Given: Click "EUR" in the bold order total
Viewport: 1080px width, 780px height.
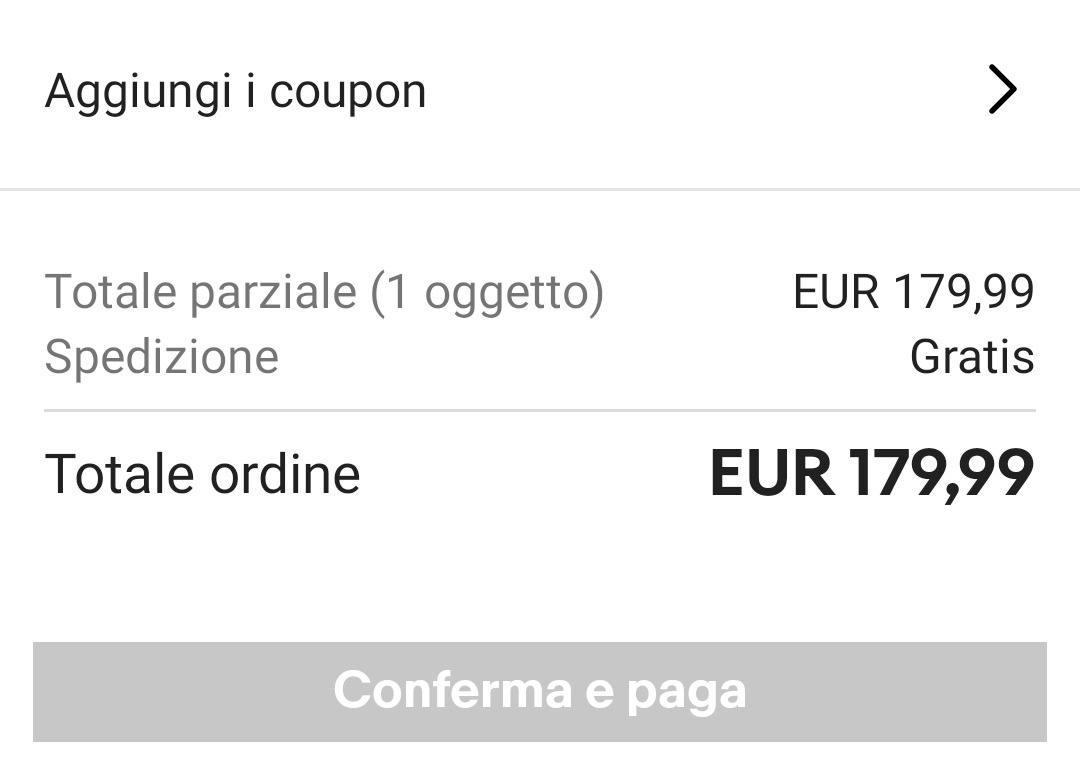Looking at the screenshot, I should pyautogui.click(x=771, y=474).
